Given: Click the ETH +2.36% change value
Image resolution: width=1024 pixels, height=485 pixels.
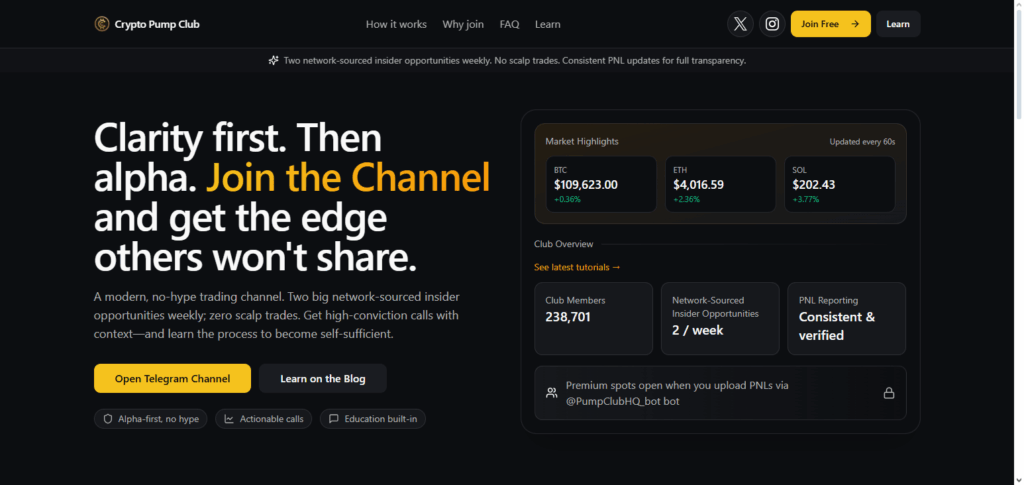Looking at the screenshot, I should coord(686,199).
